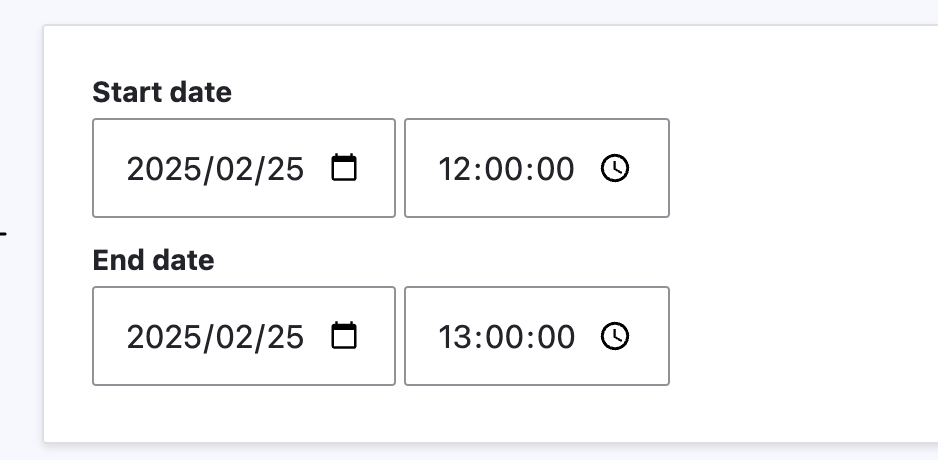Select the hour 13 in End time
Image resolution: width=938 pixels, height=460 pixels.
coord(455,337)
